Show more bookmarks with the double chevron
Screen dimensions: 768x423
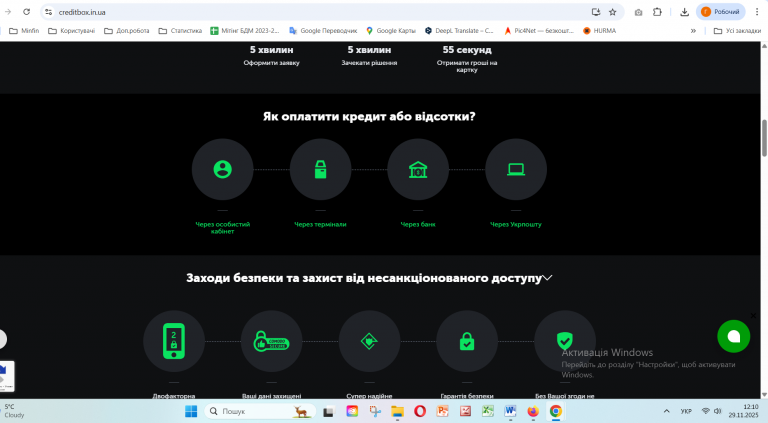[x=693, y=30]
